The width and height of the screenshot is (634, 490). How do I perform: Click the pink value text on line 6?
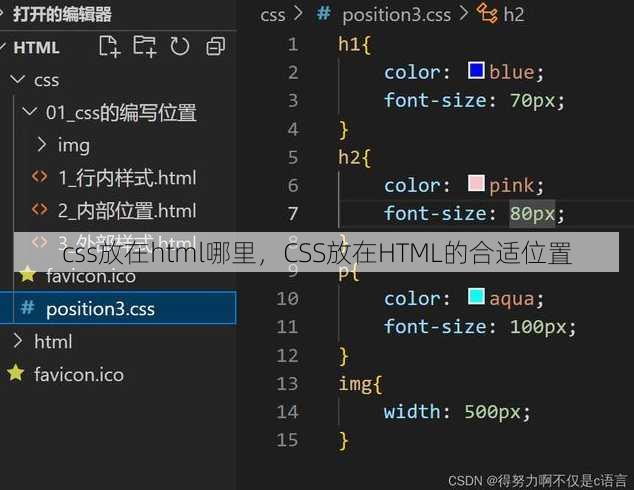pos(512,186)
